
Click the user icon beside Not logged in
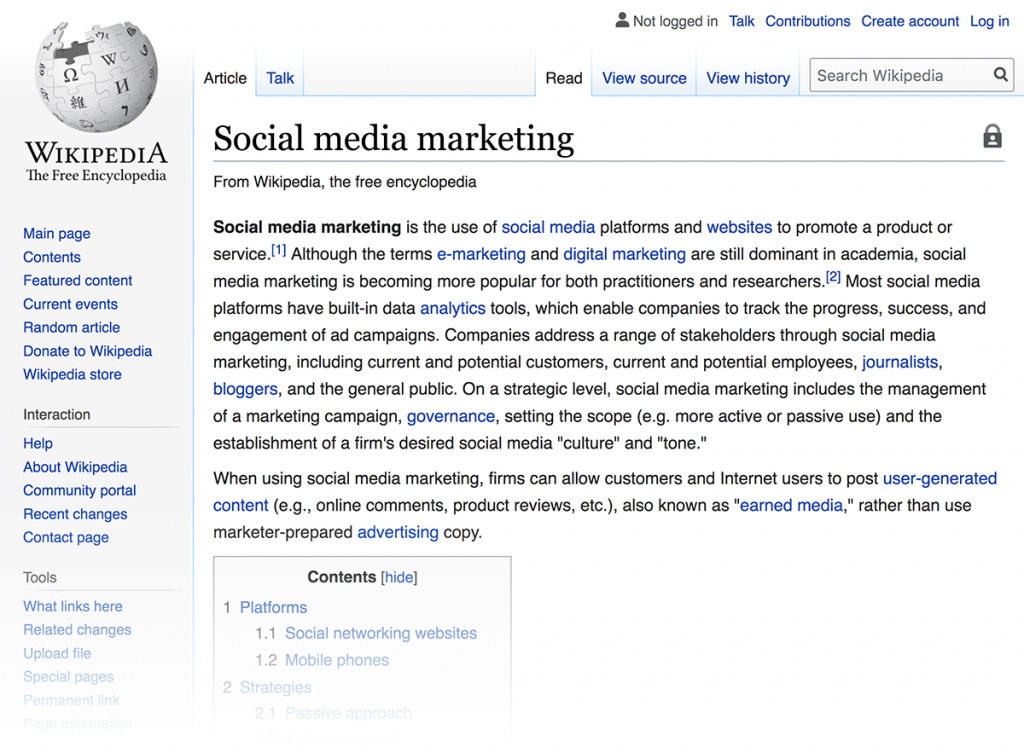click(x=621, y=20)
